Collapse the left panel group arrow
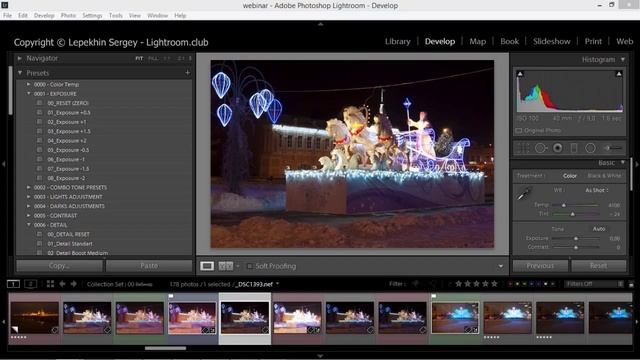This screenshot has height=360, width=640. coord(3,164)
